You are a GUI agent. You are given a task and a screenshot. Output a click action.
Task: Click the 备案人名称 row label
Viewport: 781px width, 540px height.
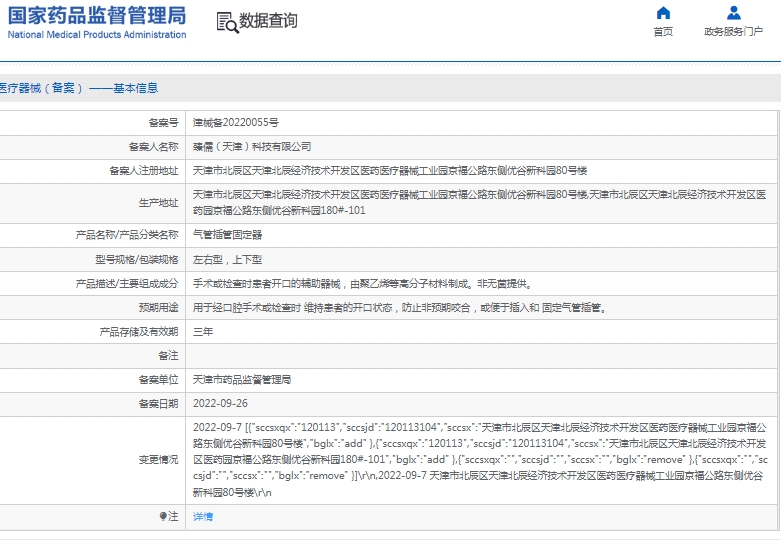(x=153, y=146)
